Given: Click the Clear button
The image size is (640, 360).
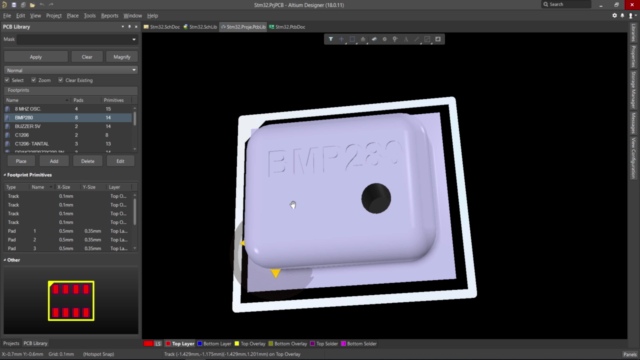Looking at the screenshot, I should point(87,57).
